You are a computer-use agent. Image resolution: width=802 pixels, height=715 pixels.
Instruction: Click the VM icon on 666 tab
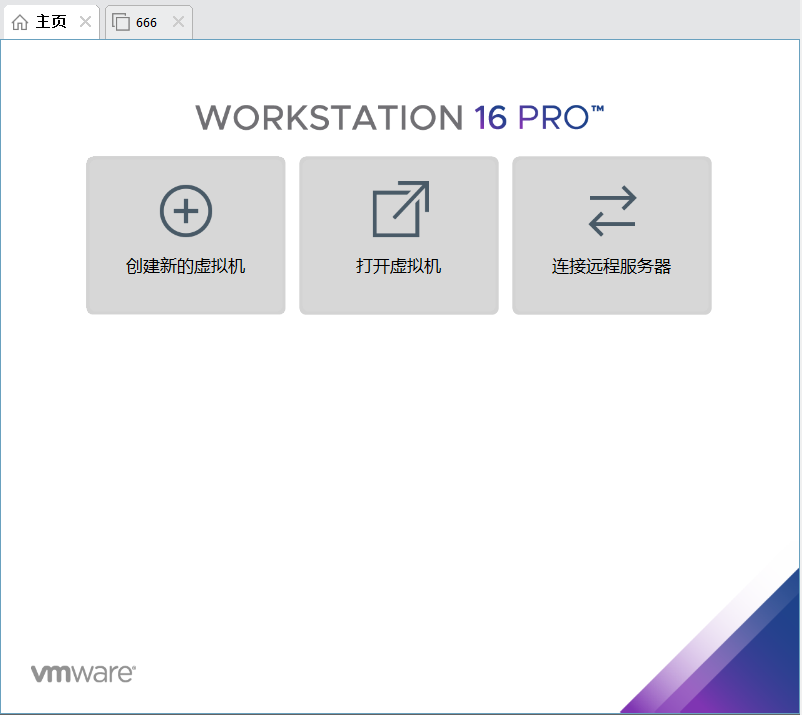pos(121,22)
